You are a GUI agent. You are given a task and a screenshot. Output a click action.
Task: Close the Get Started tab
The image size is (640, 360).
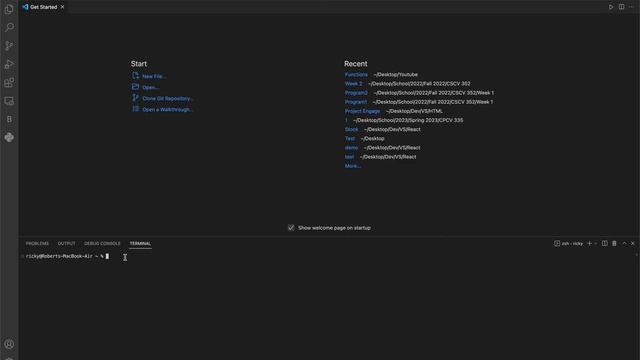62,7
